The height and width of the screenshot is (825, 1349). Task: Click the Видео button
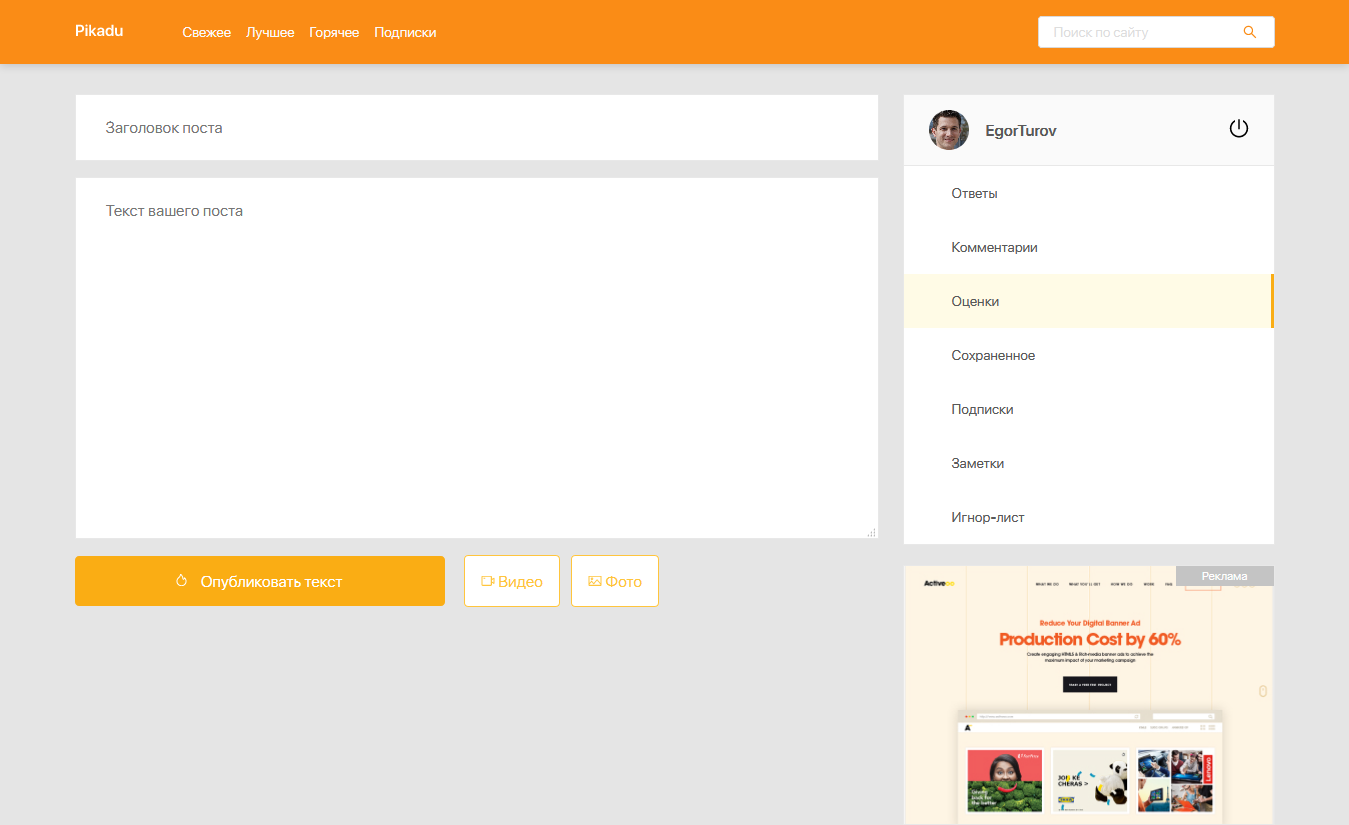coord(512,581)
